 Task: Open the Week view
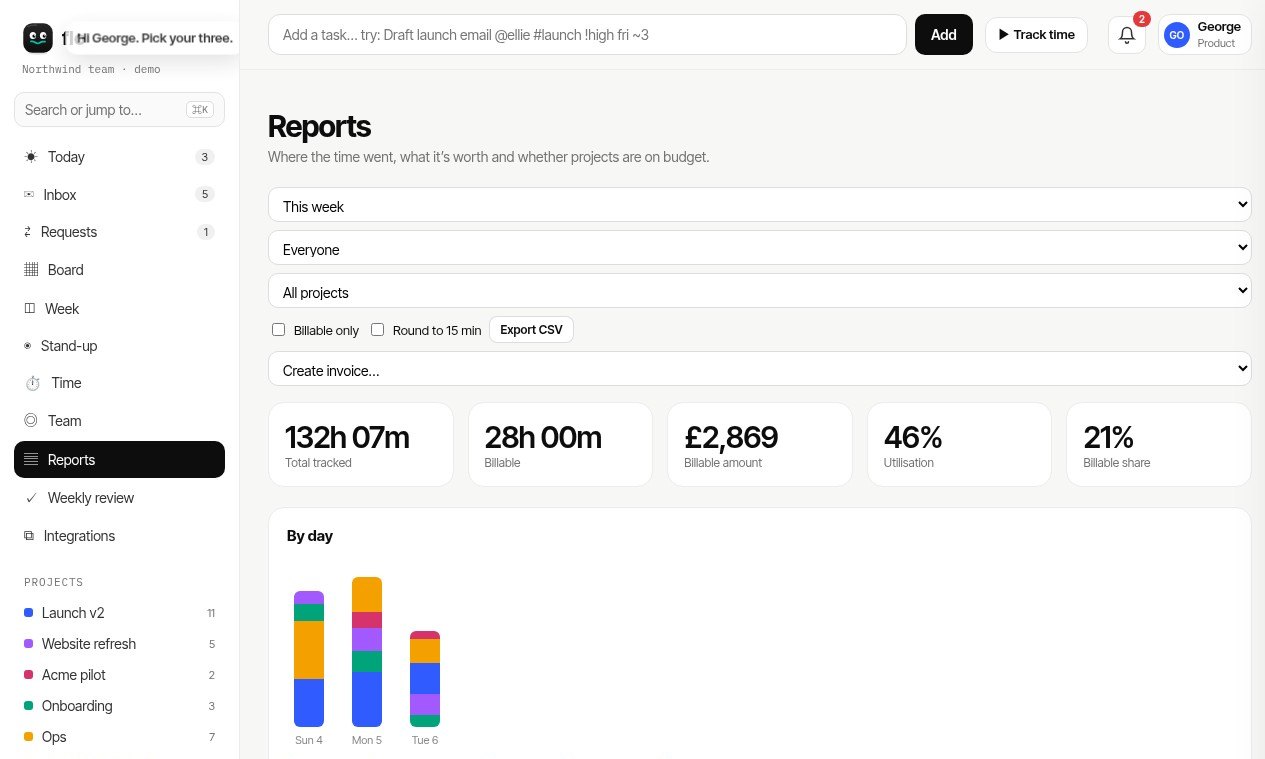click(x=119, y=309)
